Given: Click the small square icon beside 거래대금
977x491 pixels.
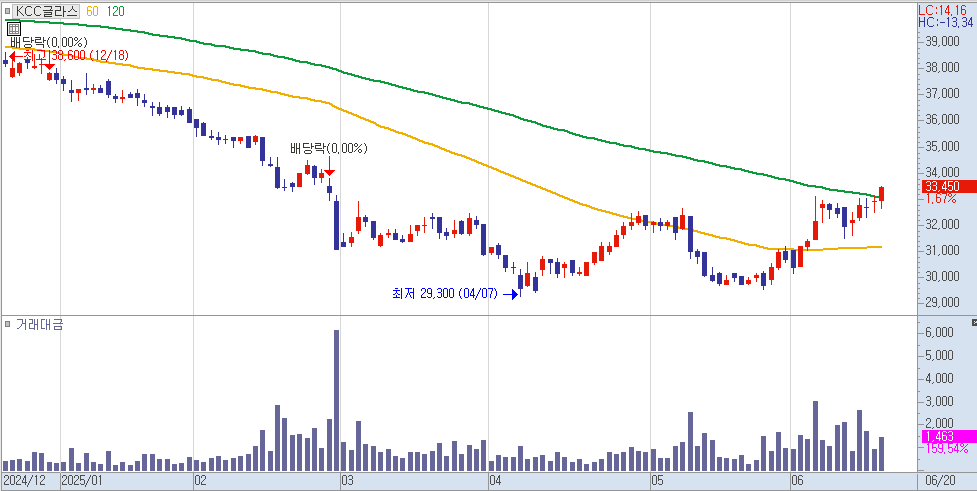Looking at the screenshot, I should click(x=7, y=324).
